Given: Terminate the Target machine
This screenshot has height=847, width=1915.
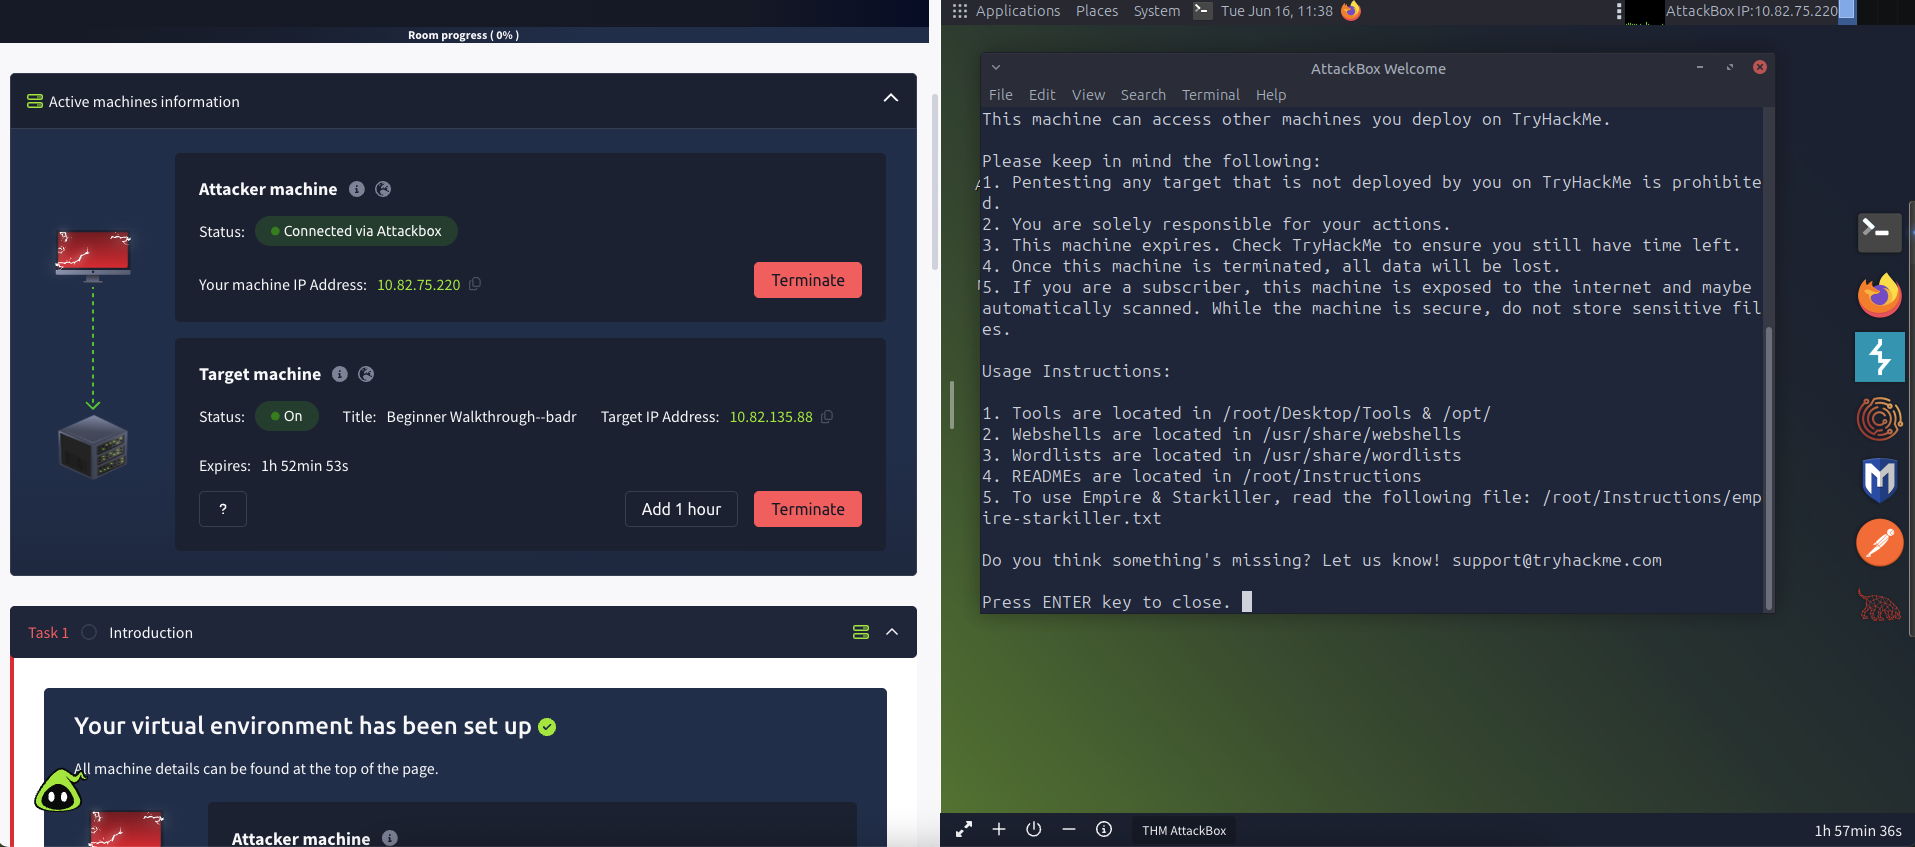Looking at the screenshot, I should [808, 509].
